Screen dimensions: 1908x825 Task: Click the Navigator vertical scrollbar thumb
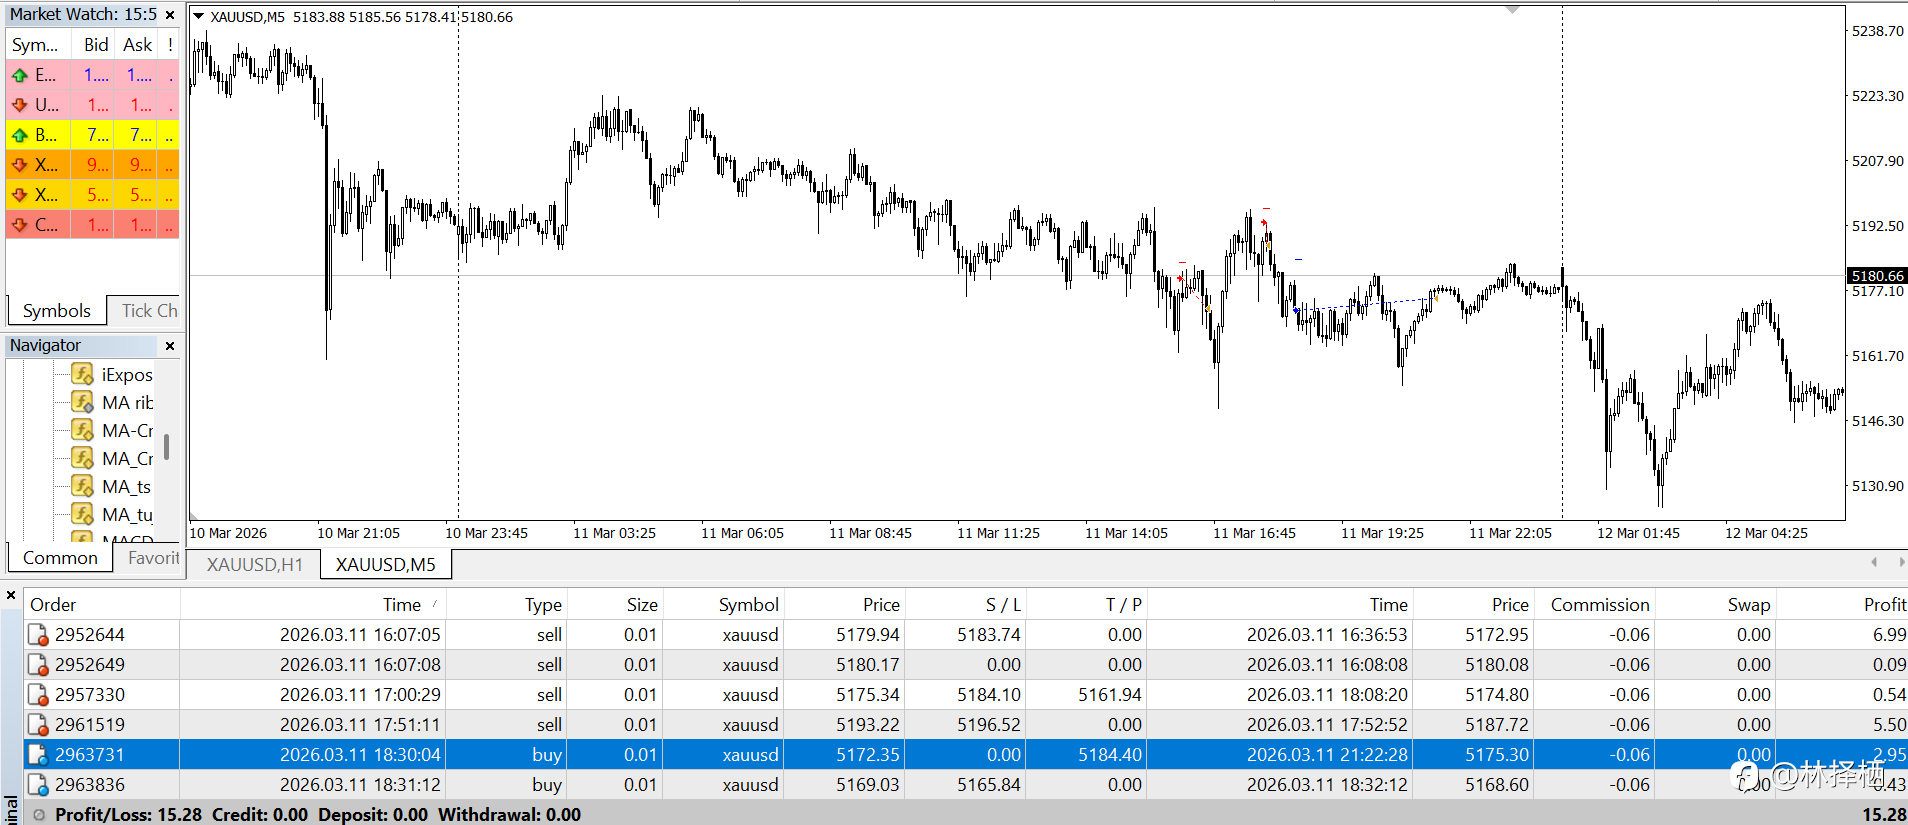(x=166, y=447)
